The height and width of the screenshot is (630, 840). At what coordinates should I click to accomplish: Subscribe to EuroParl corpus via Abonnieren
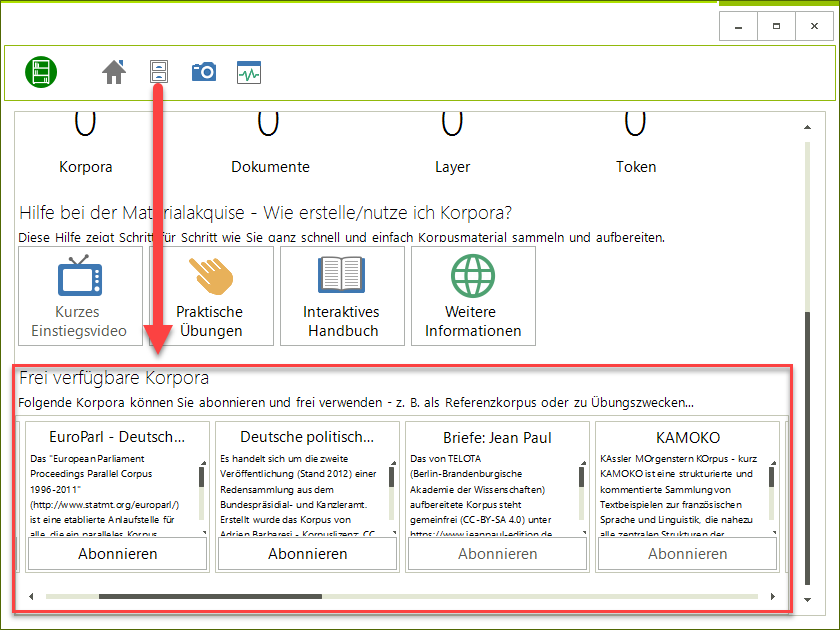[x=118, y=554]
